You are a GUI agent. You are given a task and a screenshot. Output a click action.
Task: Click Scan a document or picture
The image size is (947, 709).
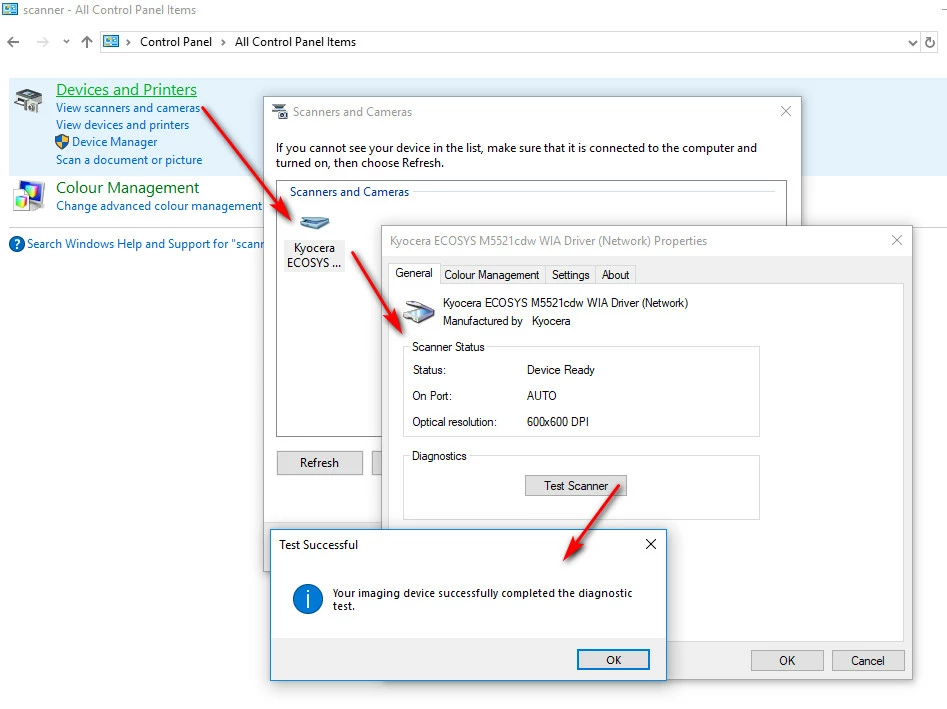point(129,159)
